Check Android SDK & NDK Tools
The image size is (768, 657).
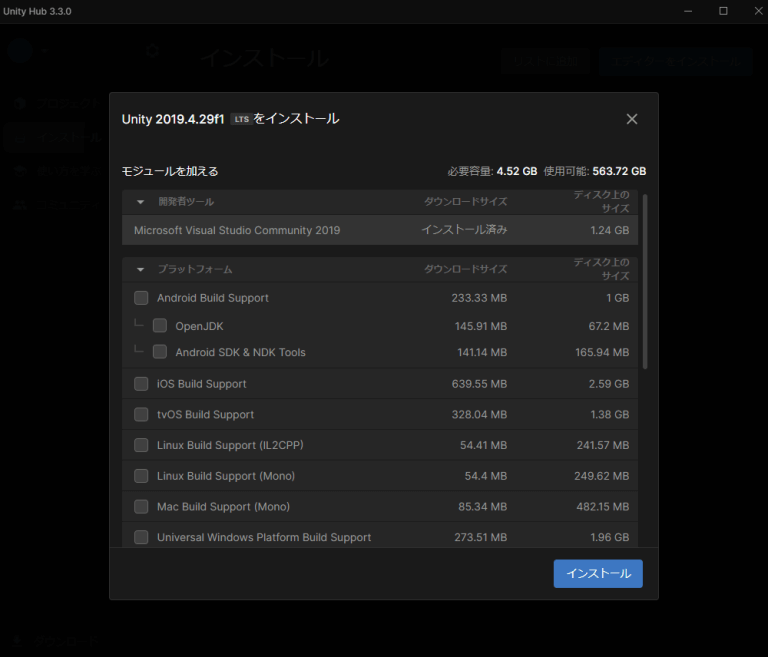point(160,352)
